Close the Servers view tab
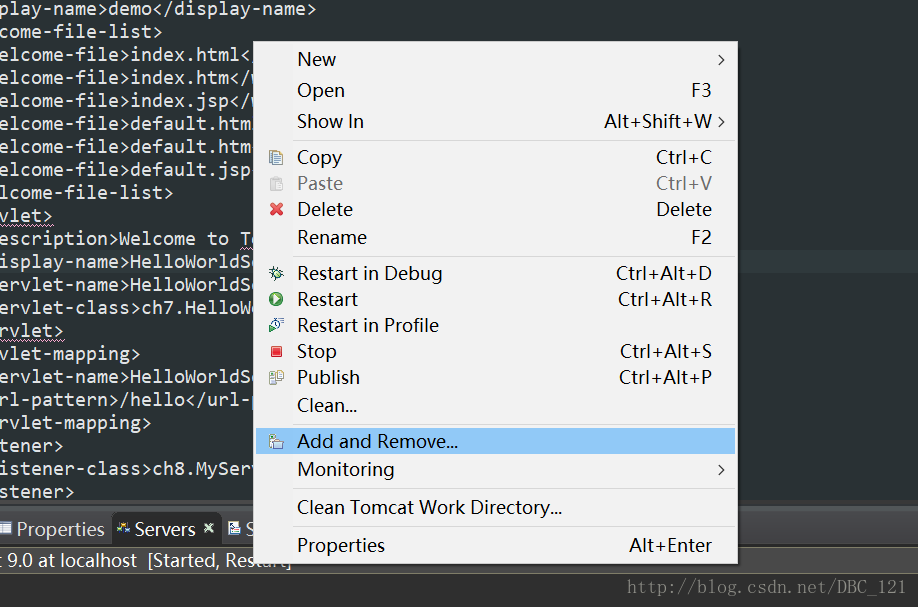The height and width of the screenshot is (607, 918). 209,528
